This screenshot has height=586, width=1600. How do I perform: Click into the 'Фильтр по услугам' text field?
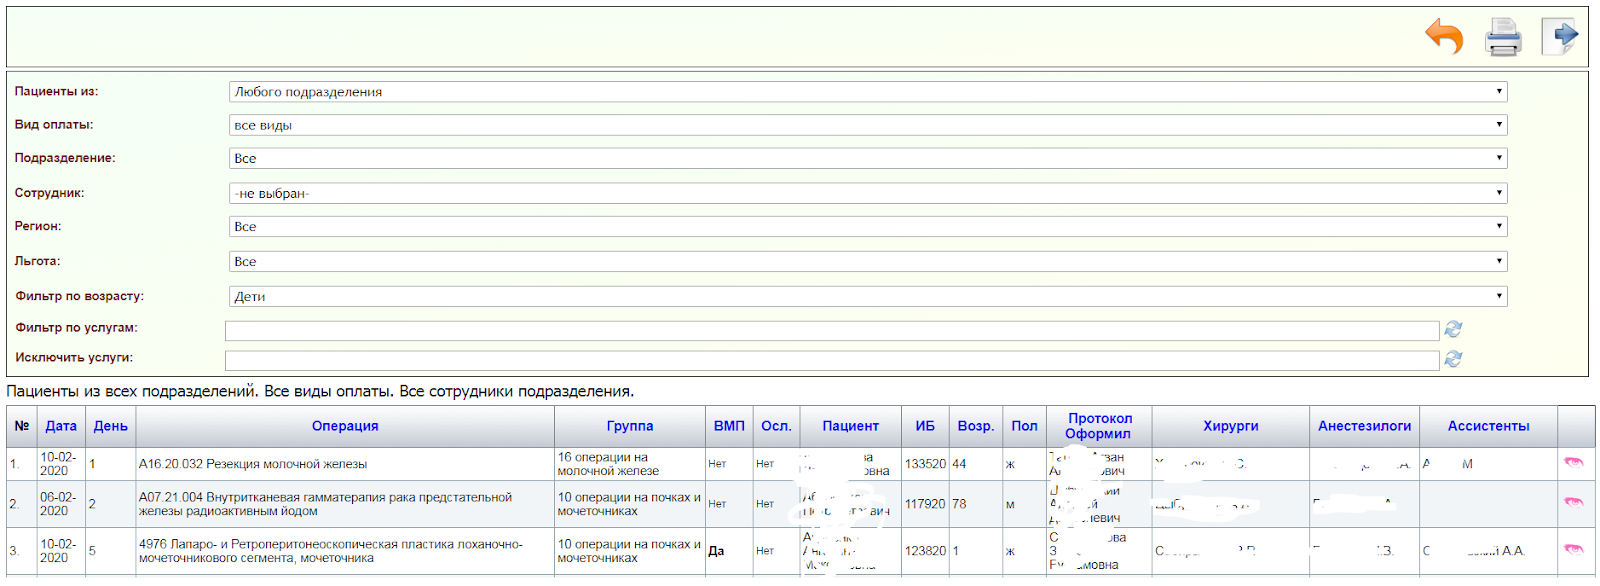click(x=831, y=331)
